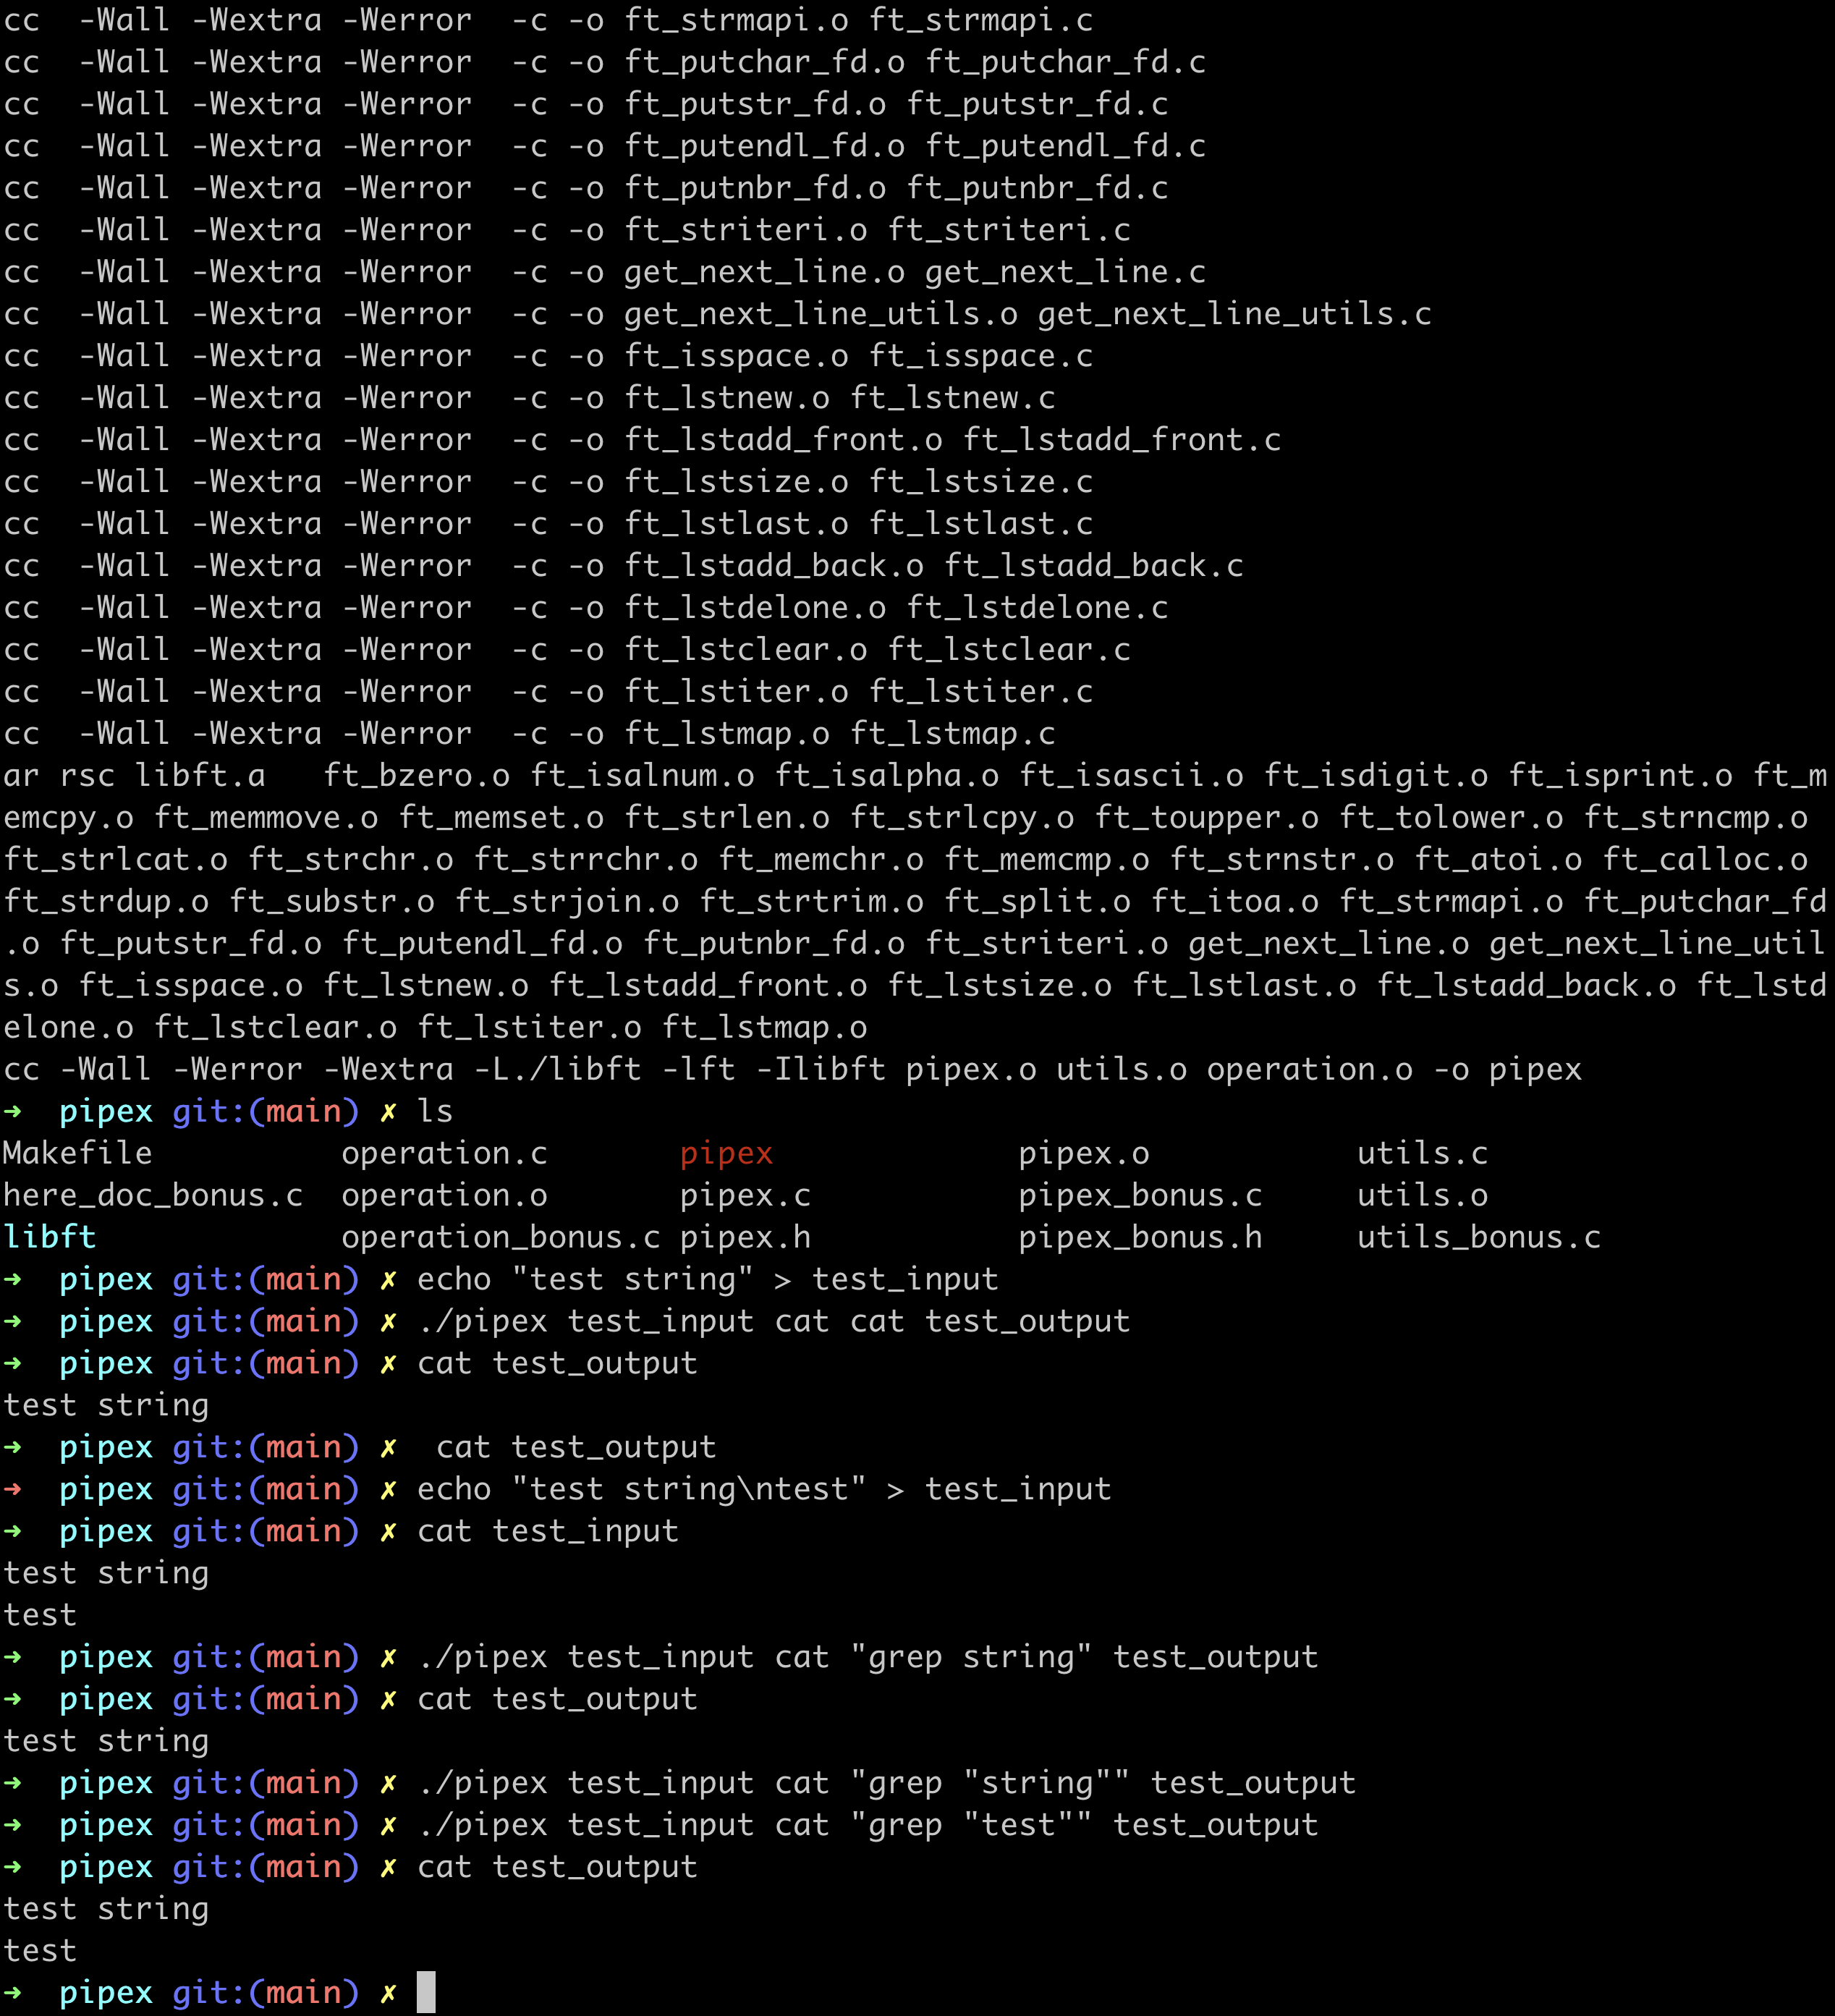Click the cyan libft directory name
This screenshot has height=2016, width=1835.
[49, 1237]
